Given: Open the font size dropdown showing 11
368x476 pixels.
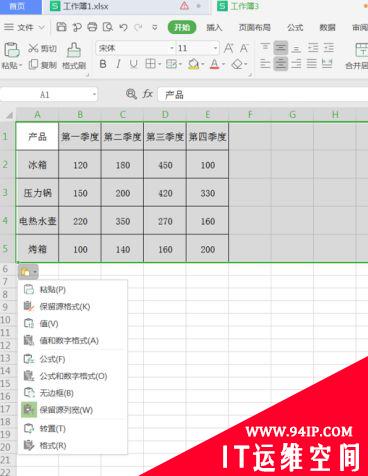Looking at the screenshot, I should coord(197,48).
